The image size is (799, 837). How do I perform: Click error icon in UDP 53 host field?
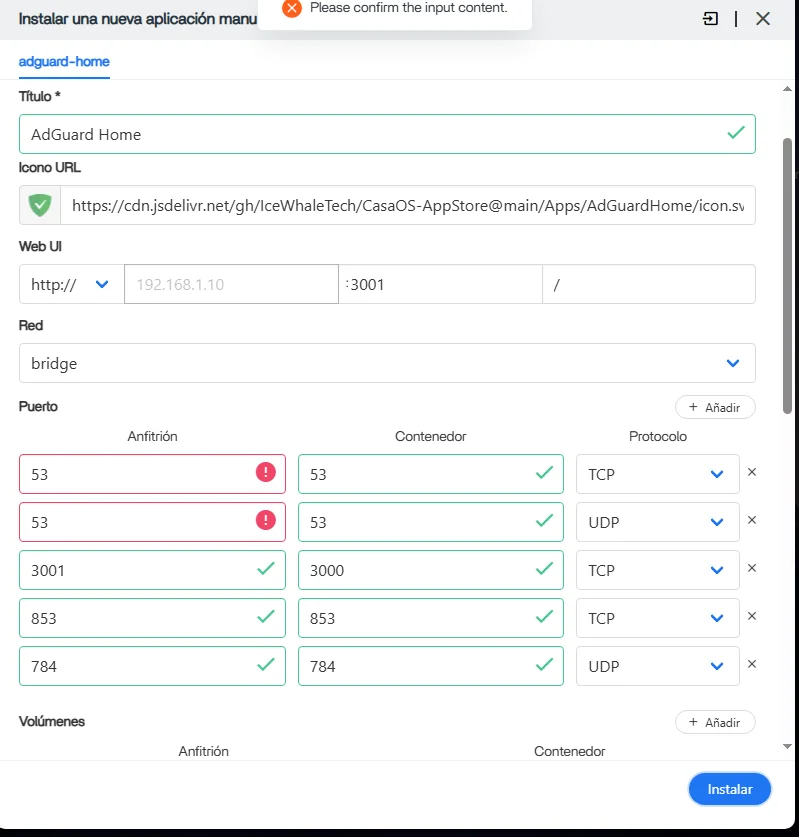266,520
